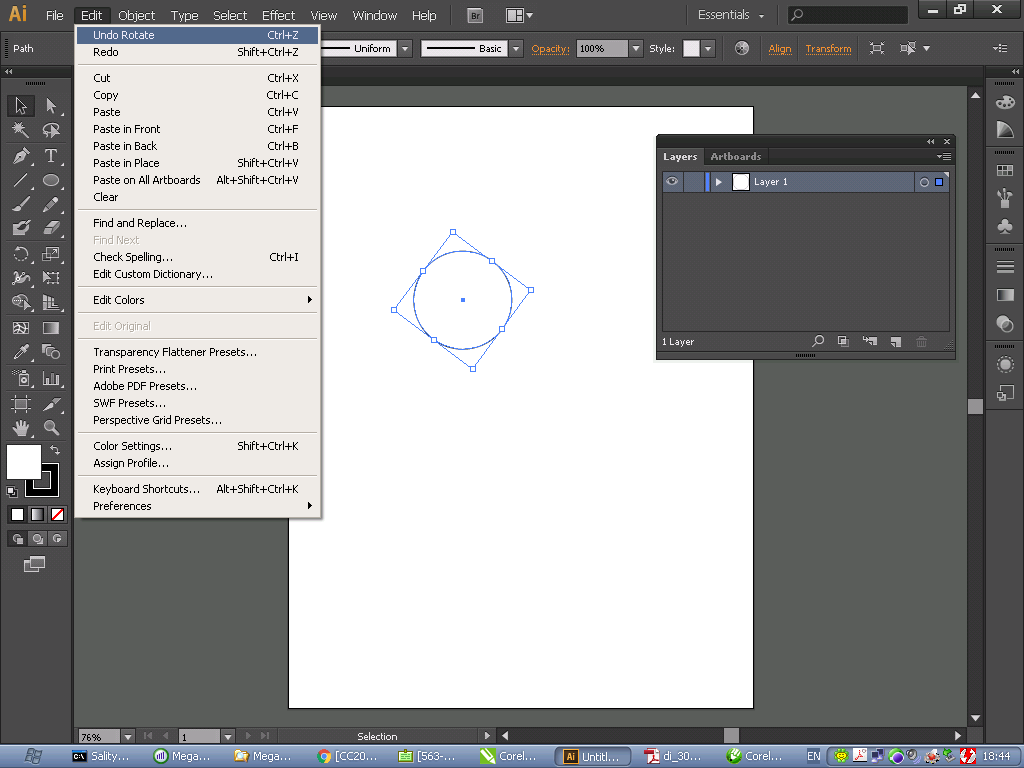This screenshot has height=768, width=1024.
Task: Select the Paintbrush tool
Action: pos(20,204)
